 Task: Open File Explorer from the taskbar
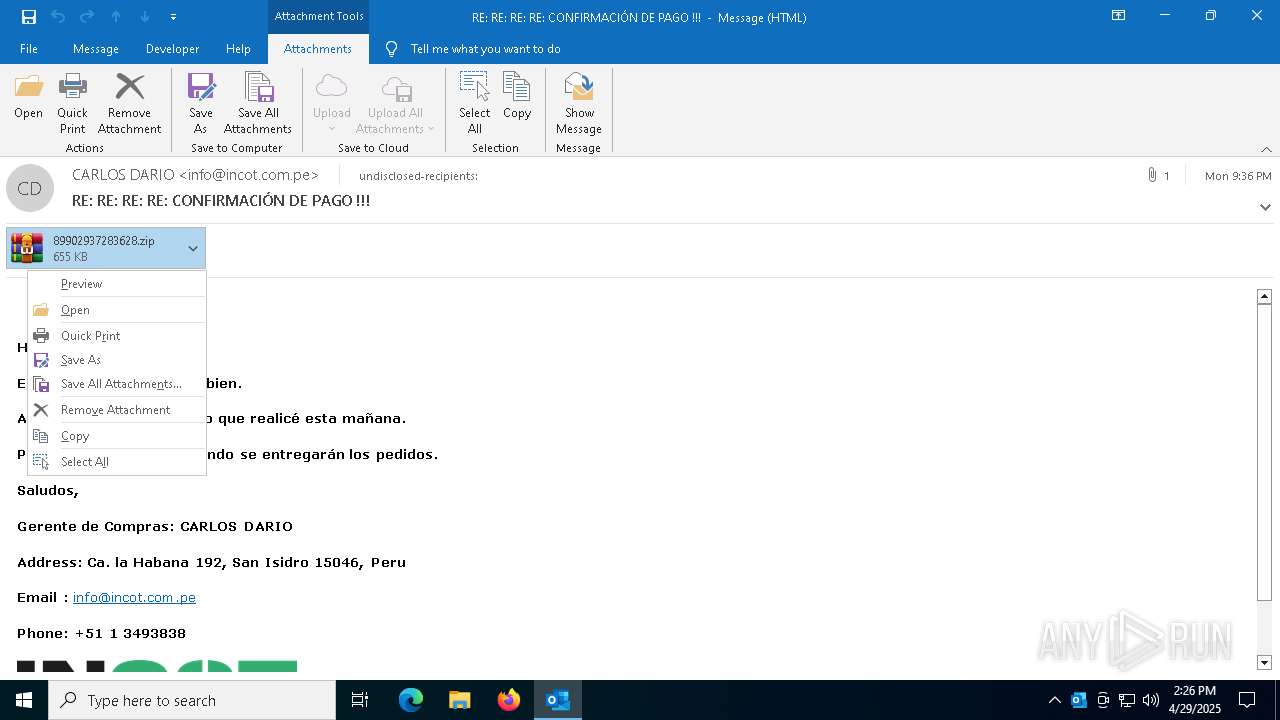point(459,700)
